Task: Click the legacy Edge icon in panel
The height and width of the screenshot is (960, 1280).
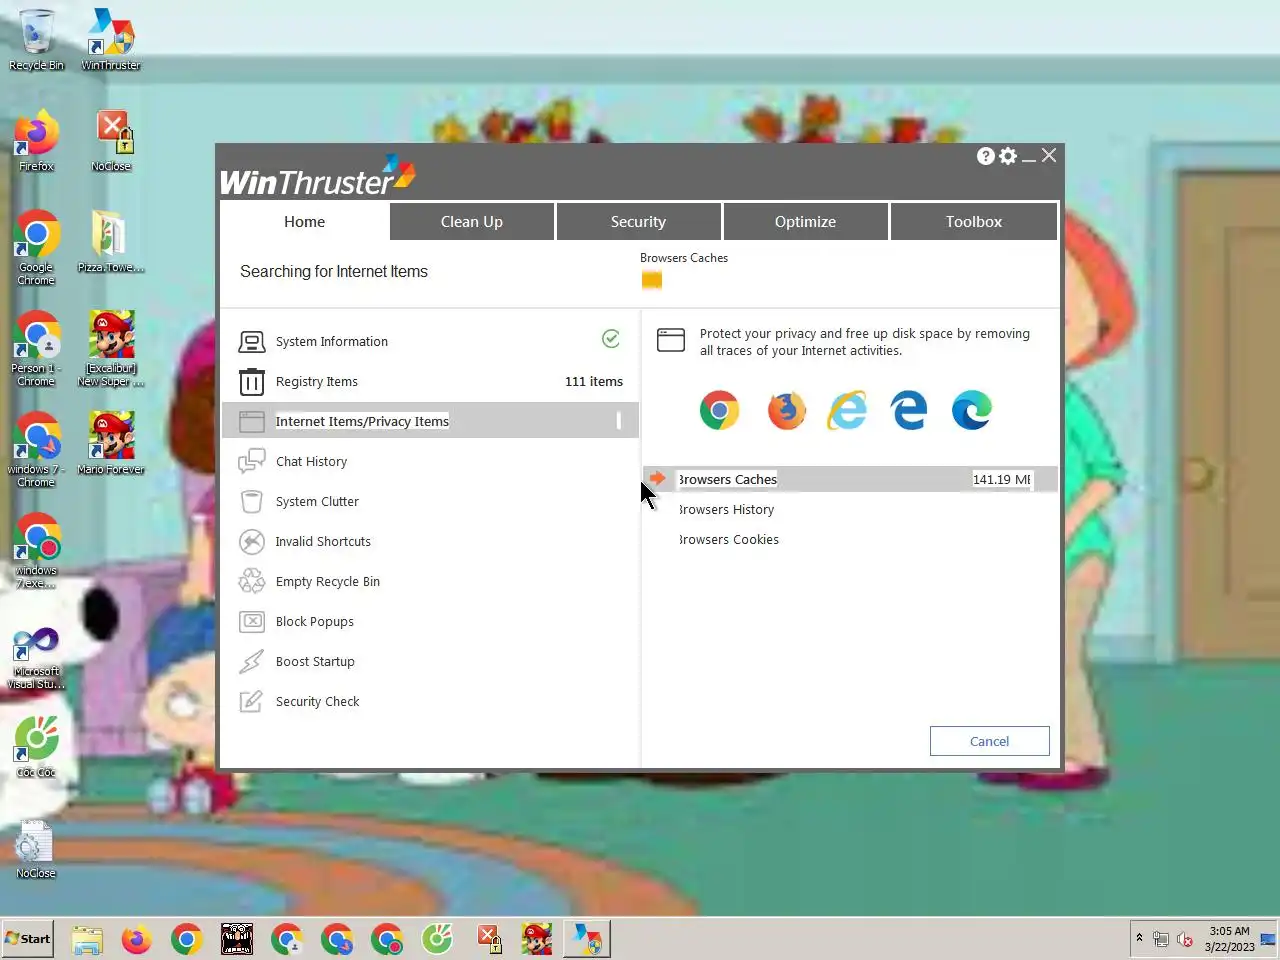Action: (909, 410)
